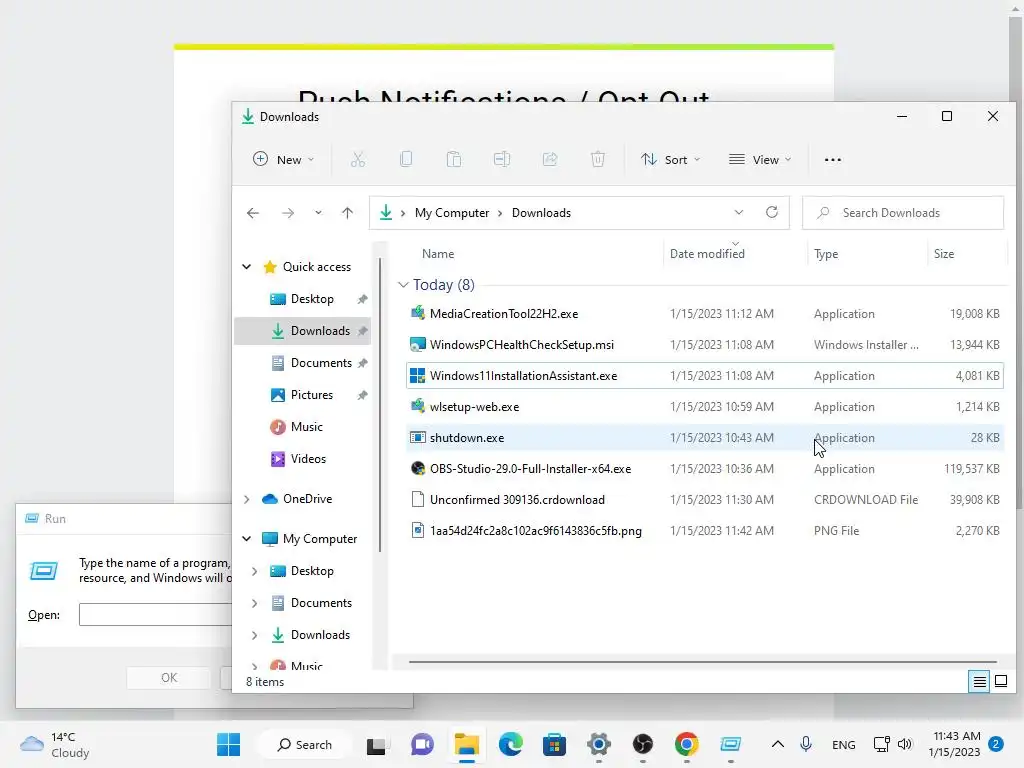This screenshot has height=768, width=1024.
Task: Collapse the My Computer tree node
Action: [247, 539]
